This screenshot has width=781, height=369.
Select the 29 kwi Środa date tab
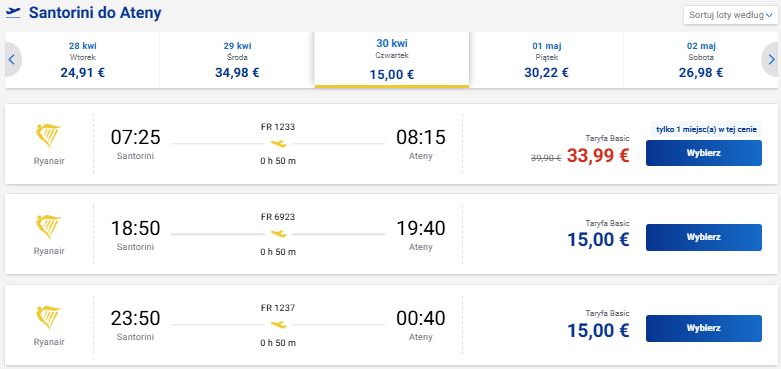(237, 60)
